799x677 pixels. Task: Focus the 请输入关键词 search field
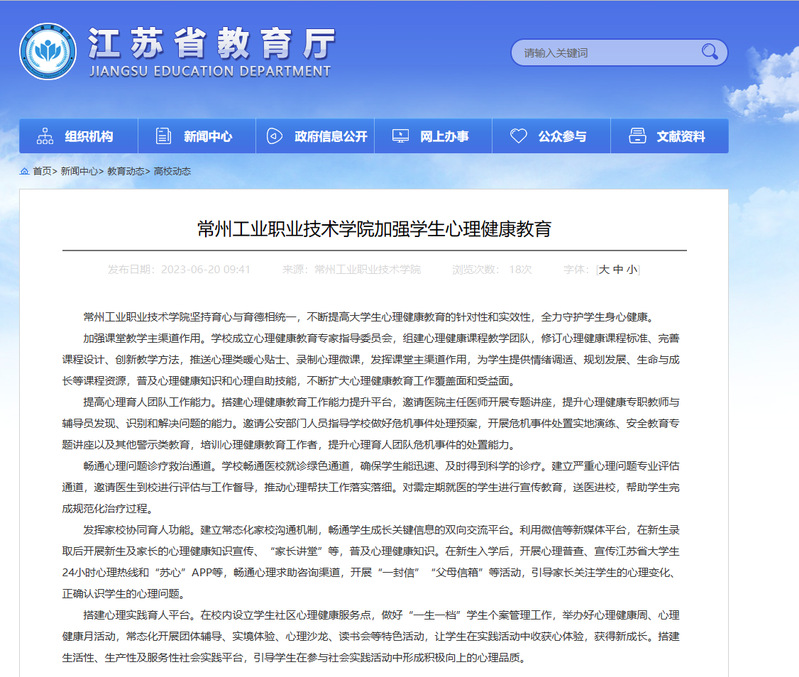point(605,53)
